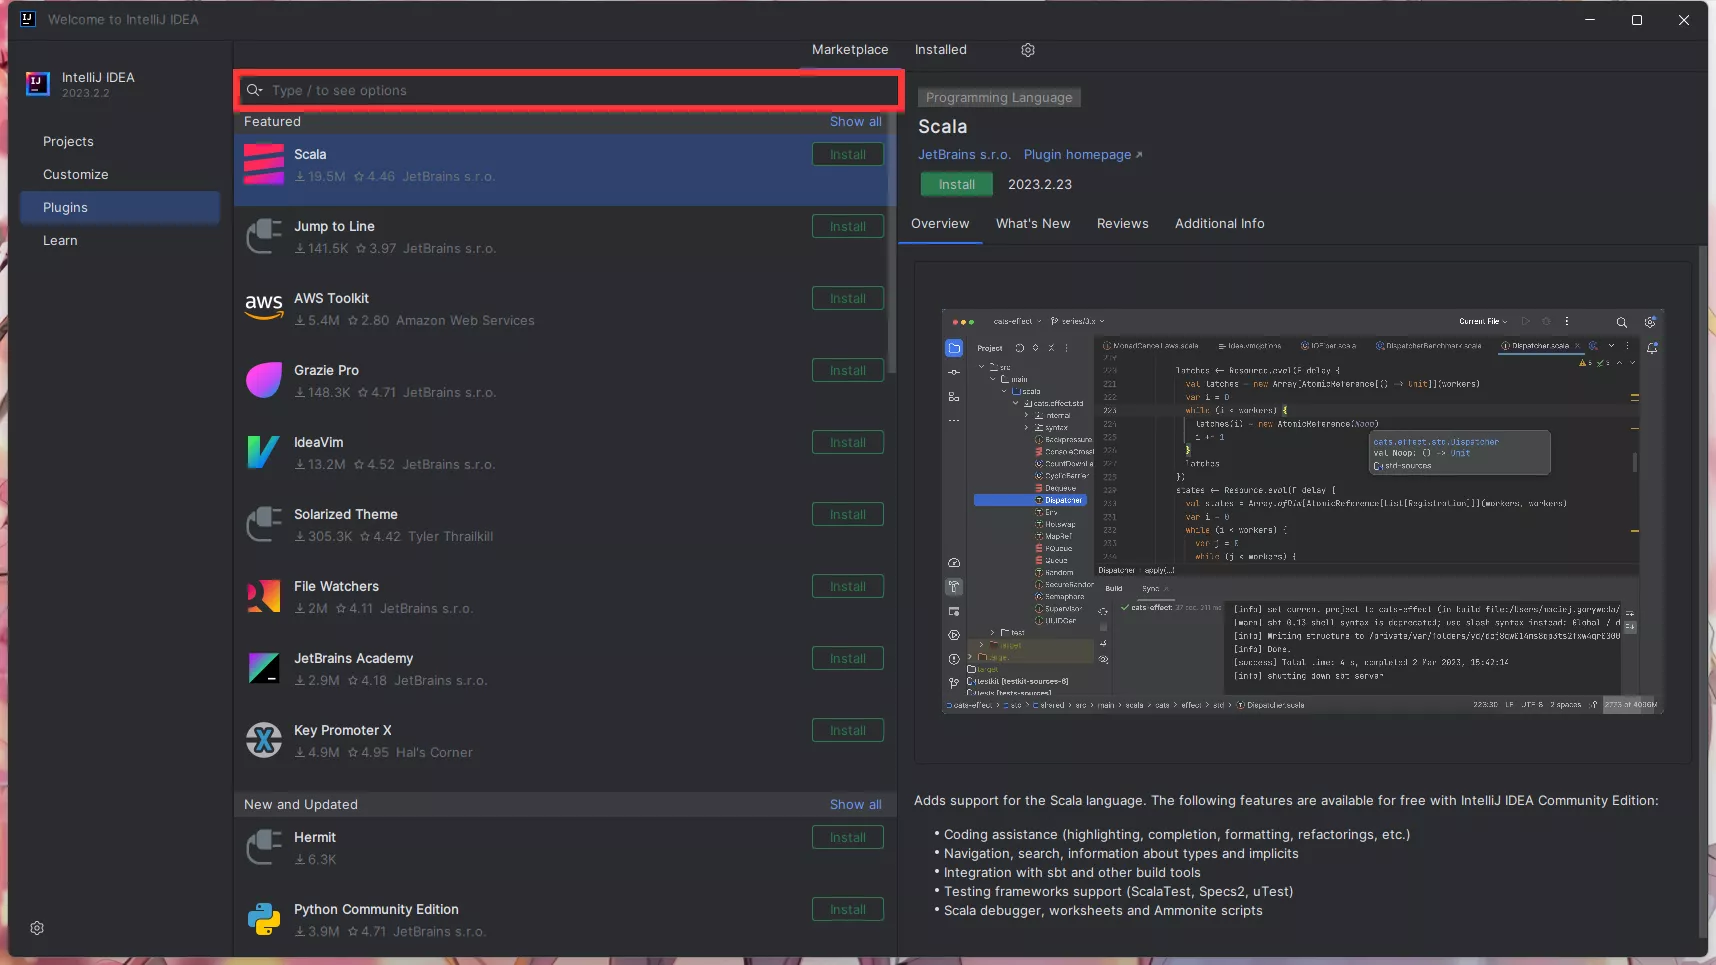Open the Reviews tab
Viewport: 1716px width, 965px height.
tap(1122, 224)
